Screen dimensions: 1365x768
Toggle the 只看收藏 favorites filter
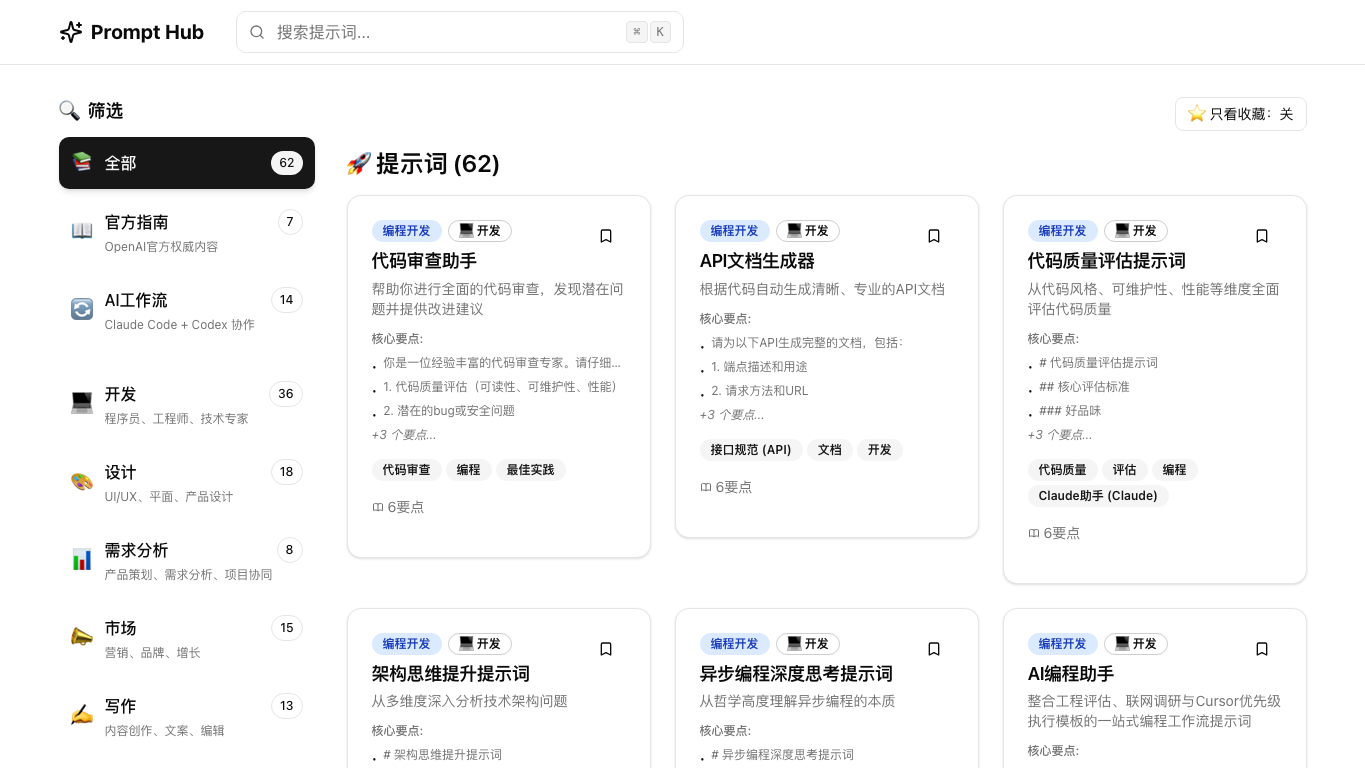pos(1240,114)
